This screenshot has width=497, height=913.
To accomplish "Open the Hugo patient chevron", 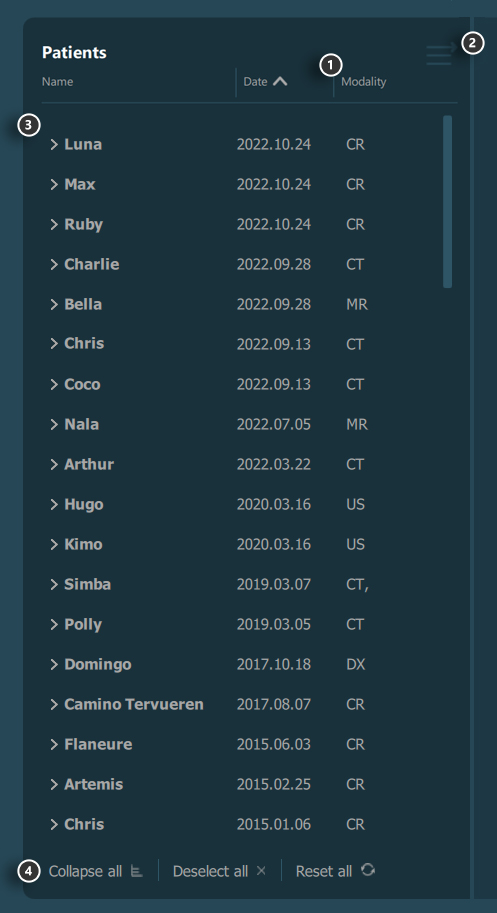I will (x=54, y=504).
